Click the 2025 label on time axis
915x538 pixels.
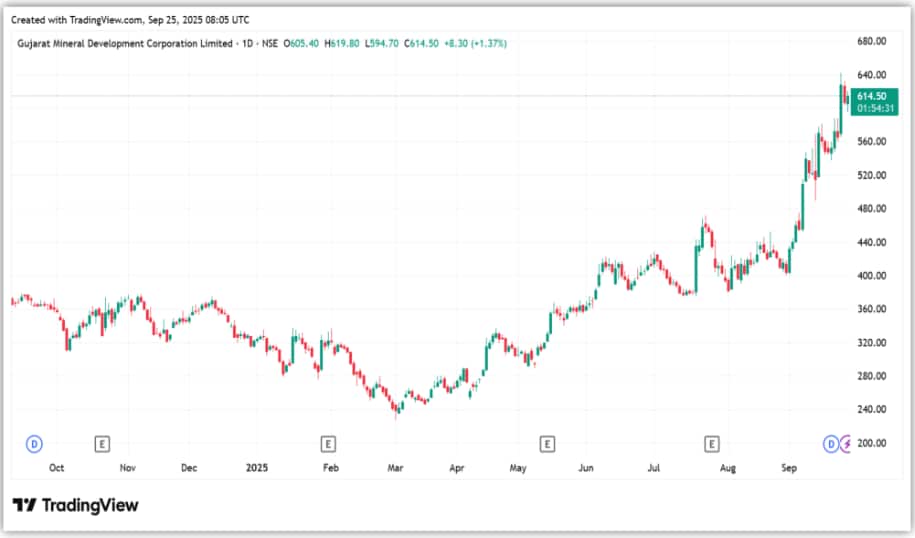coord(257,467)
